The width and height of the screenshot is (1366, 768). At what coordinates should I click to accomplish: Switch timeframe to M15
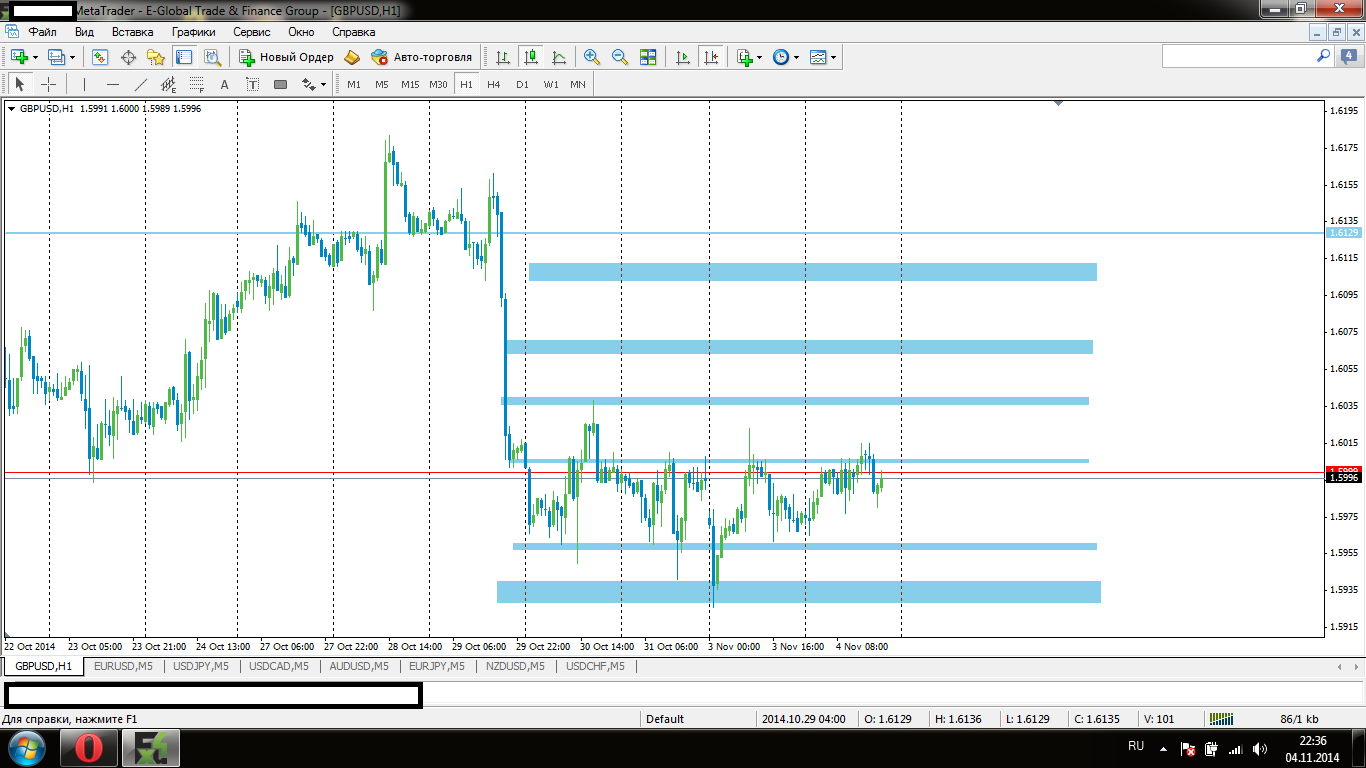410,84
